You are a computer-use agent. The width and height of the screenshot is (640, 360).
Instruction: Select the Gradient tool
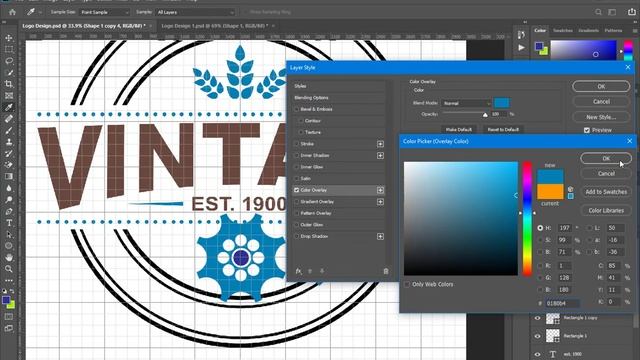coord(9,176)
